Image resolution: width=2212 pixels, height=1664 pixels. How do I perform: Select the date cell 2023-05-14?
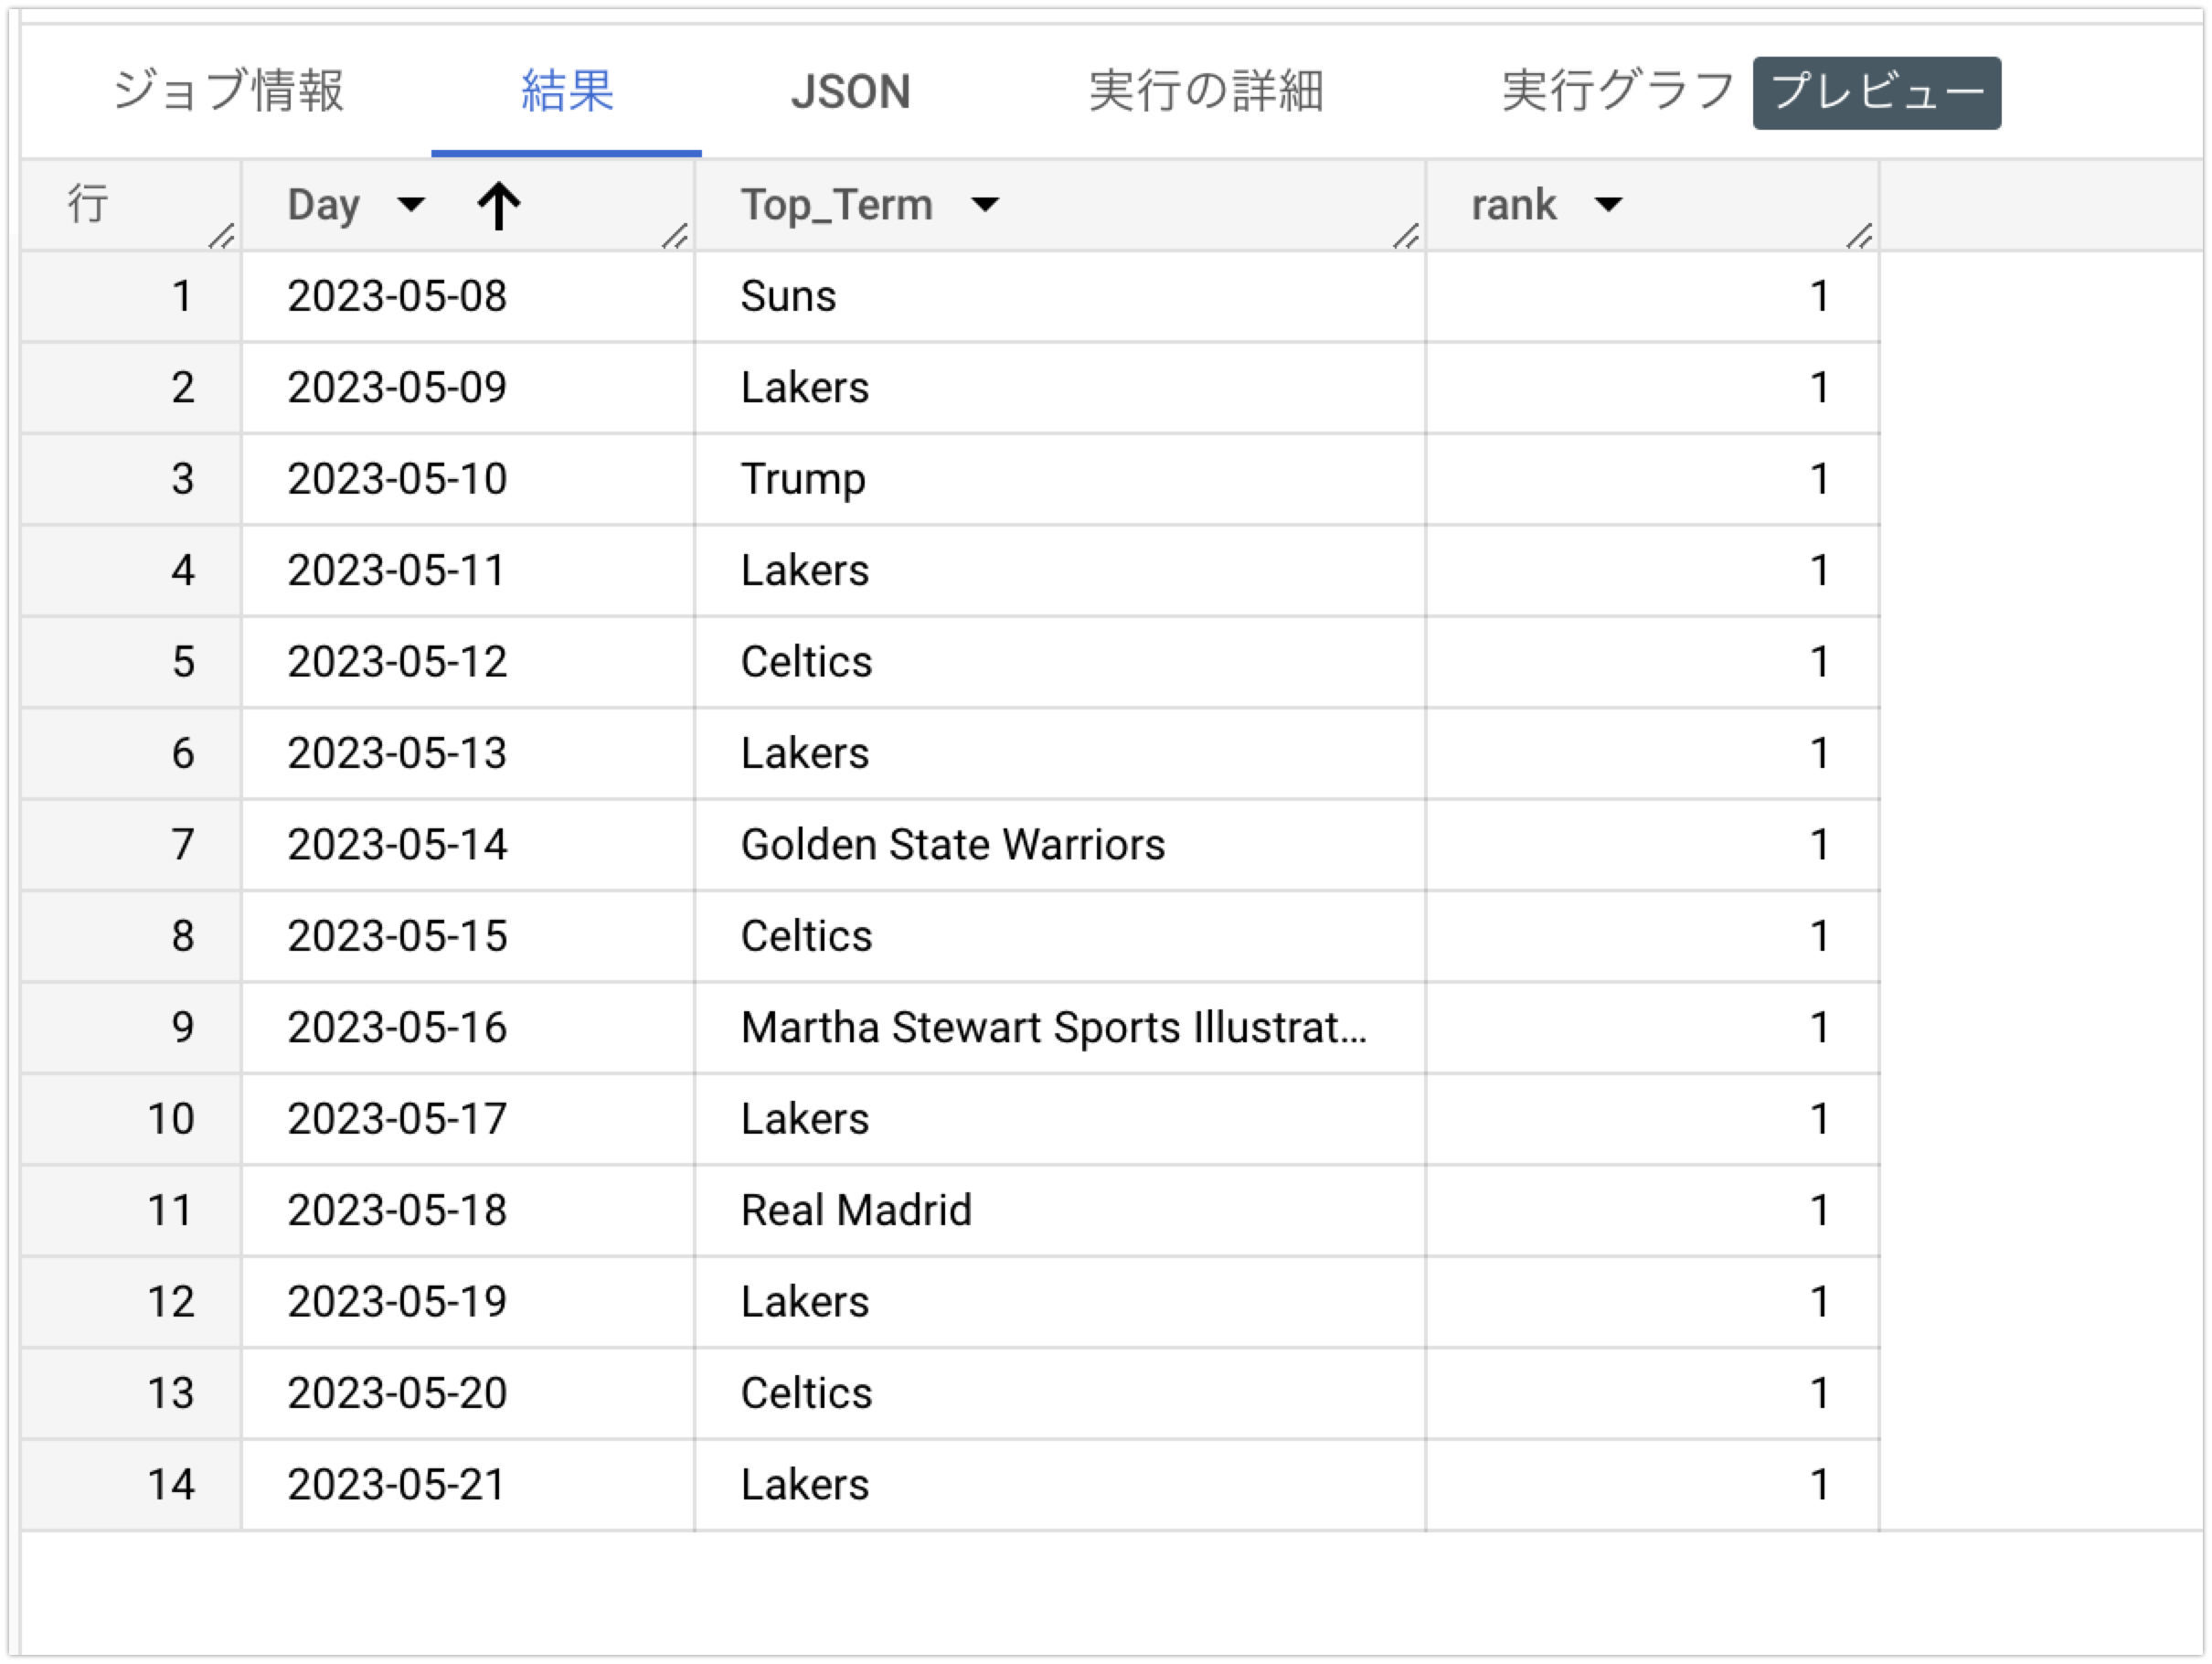pyautogui.click(x=468, y=845)
